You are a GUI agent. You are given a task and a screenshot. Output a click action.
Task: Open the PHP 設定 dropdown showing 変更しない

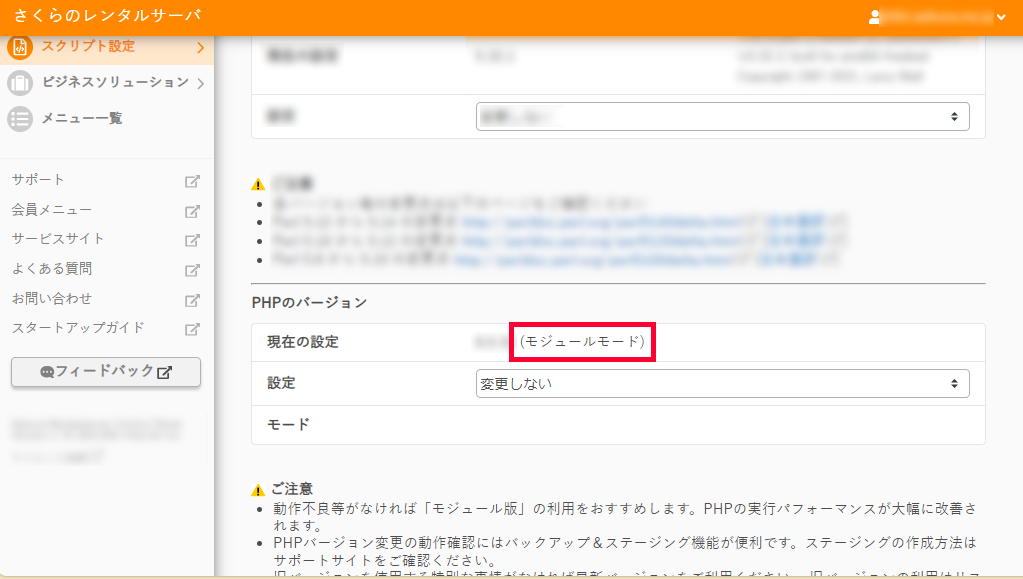click(x=722, y=383)
